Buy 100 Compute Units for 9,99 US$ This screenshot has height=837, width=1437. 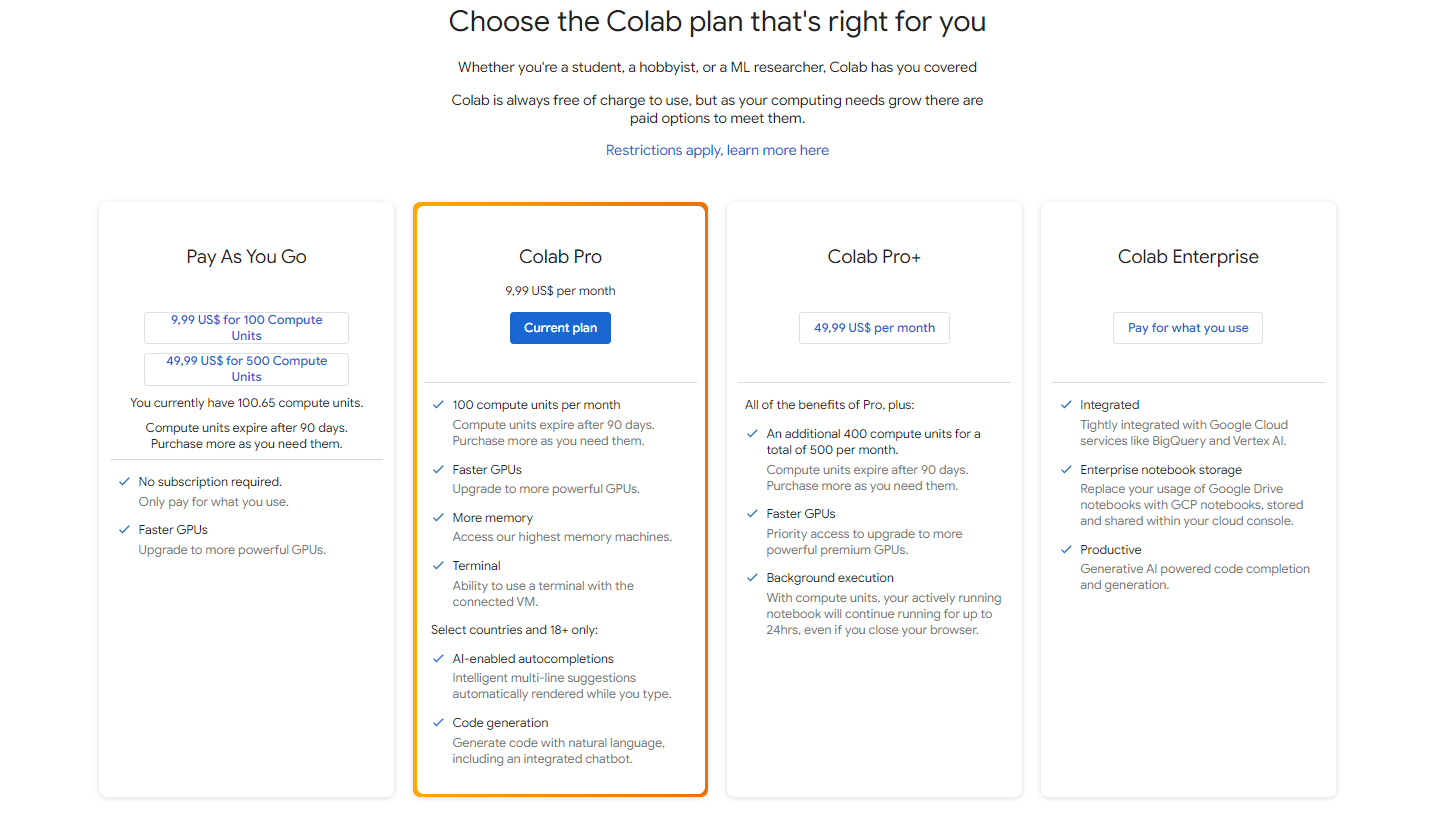point(246,328)
